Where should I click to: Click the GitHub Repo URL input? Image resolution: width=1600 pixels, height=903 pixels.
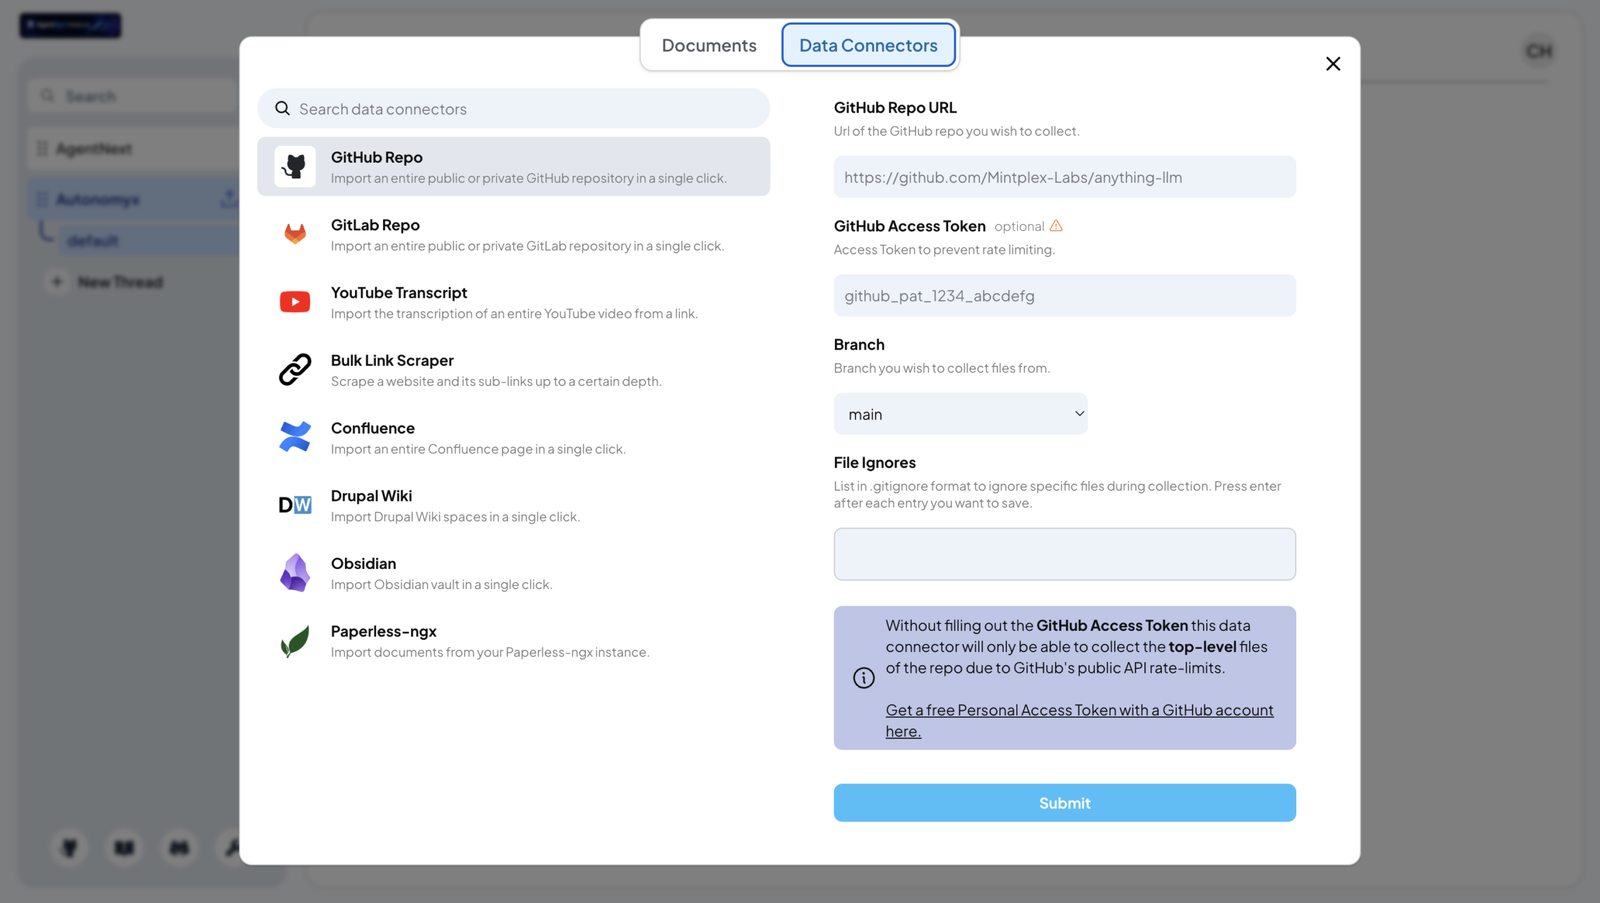coord(1063,176)
